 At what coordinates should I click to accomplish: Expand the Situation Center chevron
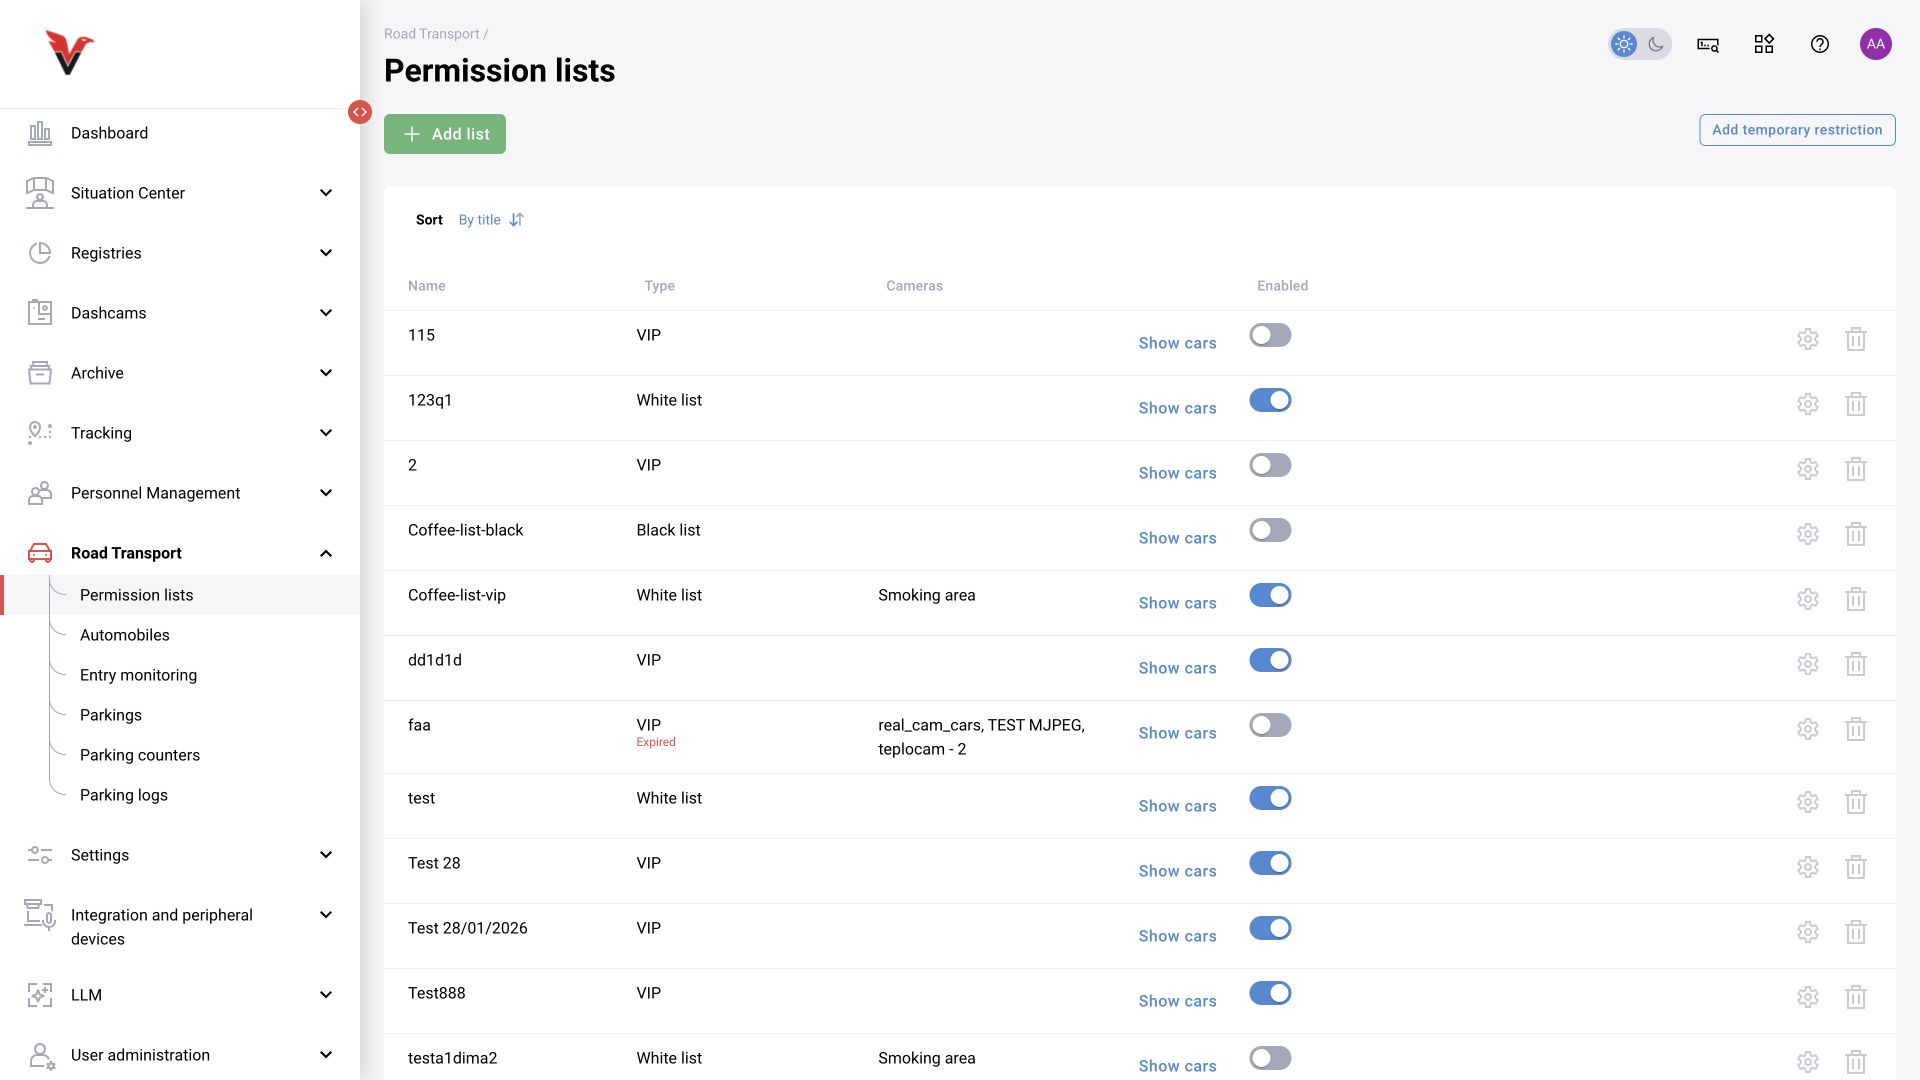point(326,193)
